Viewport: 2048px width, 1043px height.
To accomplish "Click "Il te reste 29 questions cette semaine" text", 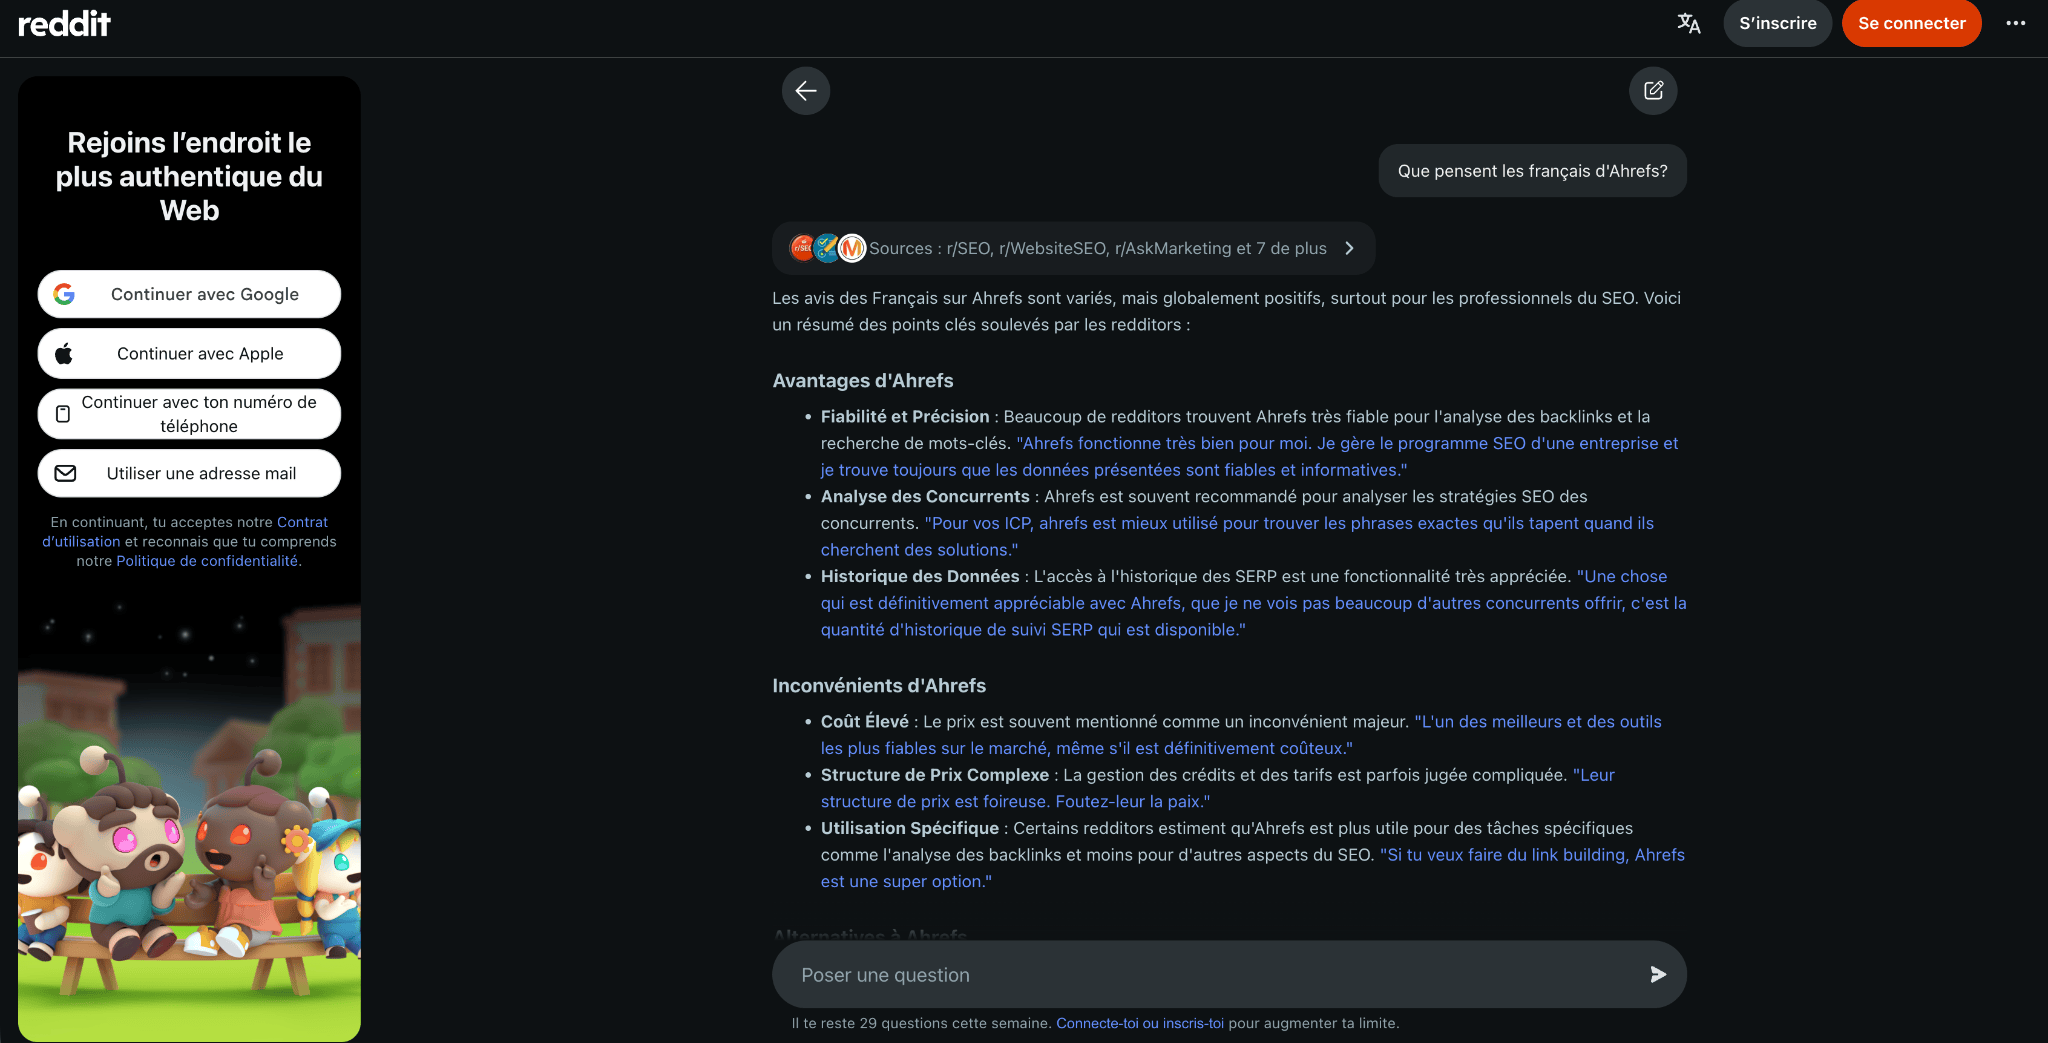I will pyautogui.click(x=921, y=1023).
